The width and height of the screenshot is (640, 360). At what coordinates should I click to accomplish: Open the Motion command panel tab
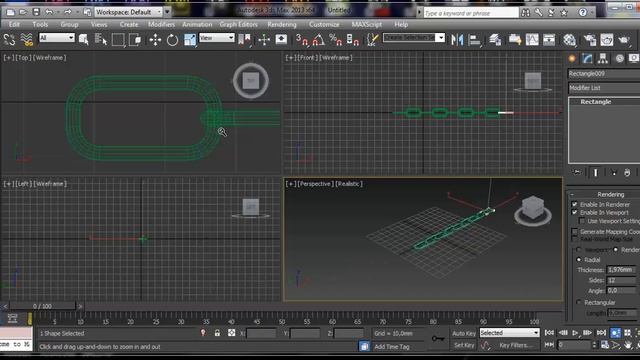[619, 58]
